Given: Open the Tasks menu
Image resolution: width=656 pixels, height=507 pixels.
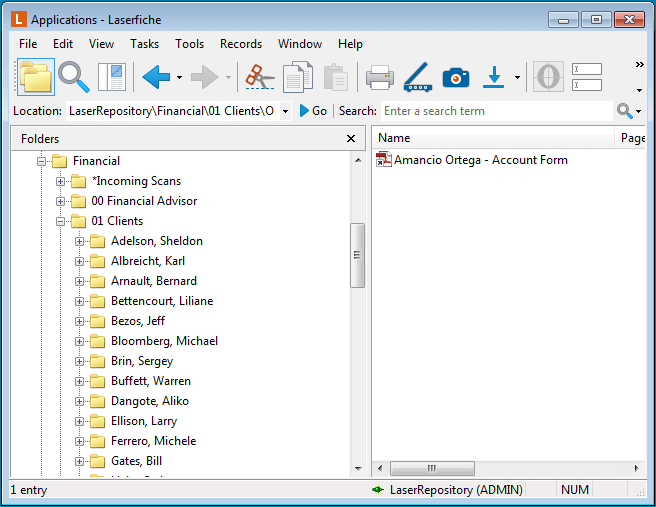Looking at the screenshot, I should coord(144,44).
